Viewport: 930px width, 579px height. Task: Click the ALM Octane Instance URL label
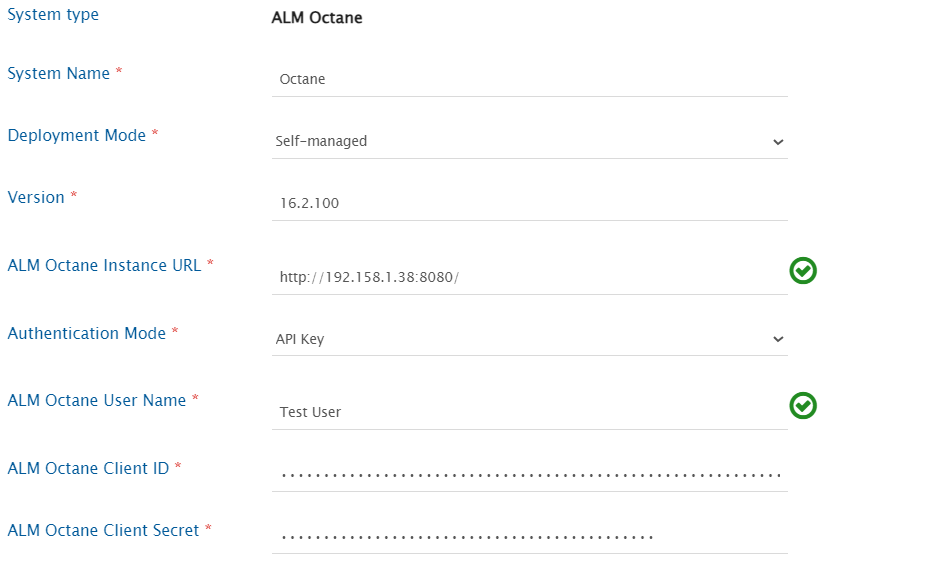point(105,265)
